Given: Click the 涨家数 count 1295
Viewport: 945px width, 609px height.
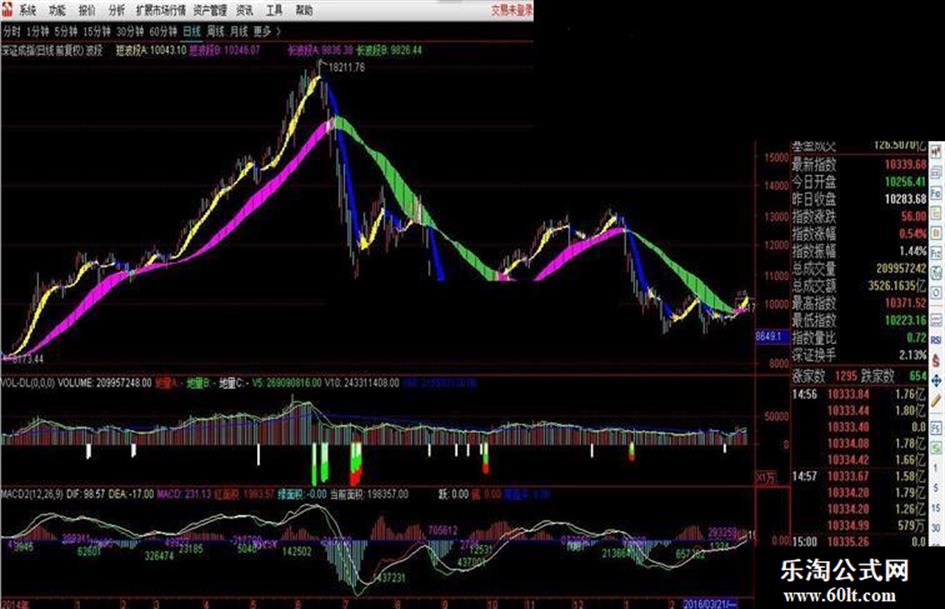Looking at the screenshot, I should (x=846, y=376).
